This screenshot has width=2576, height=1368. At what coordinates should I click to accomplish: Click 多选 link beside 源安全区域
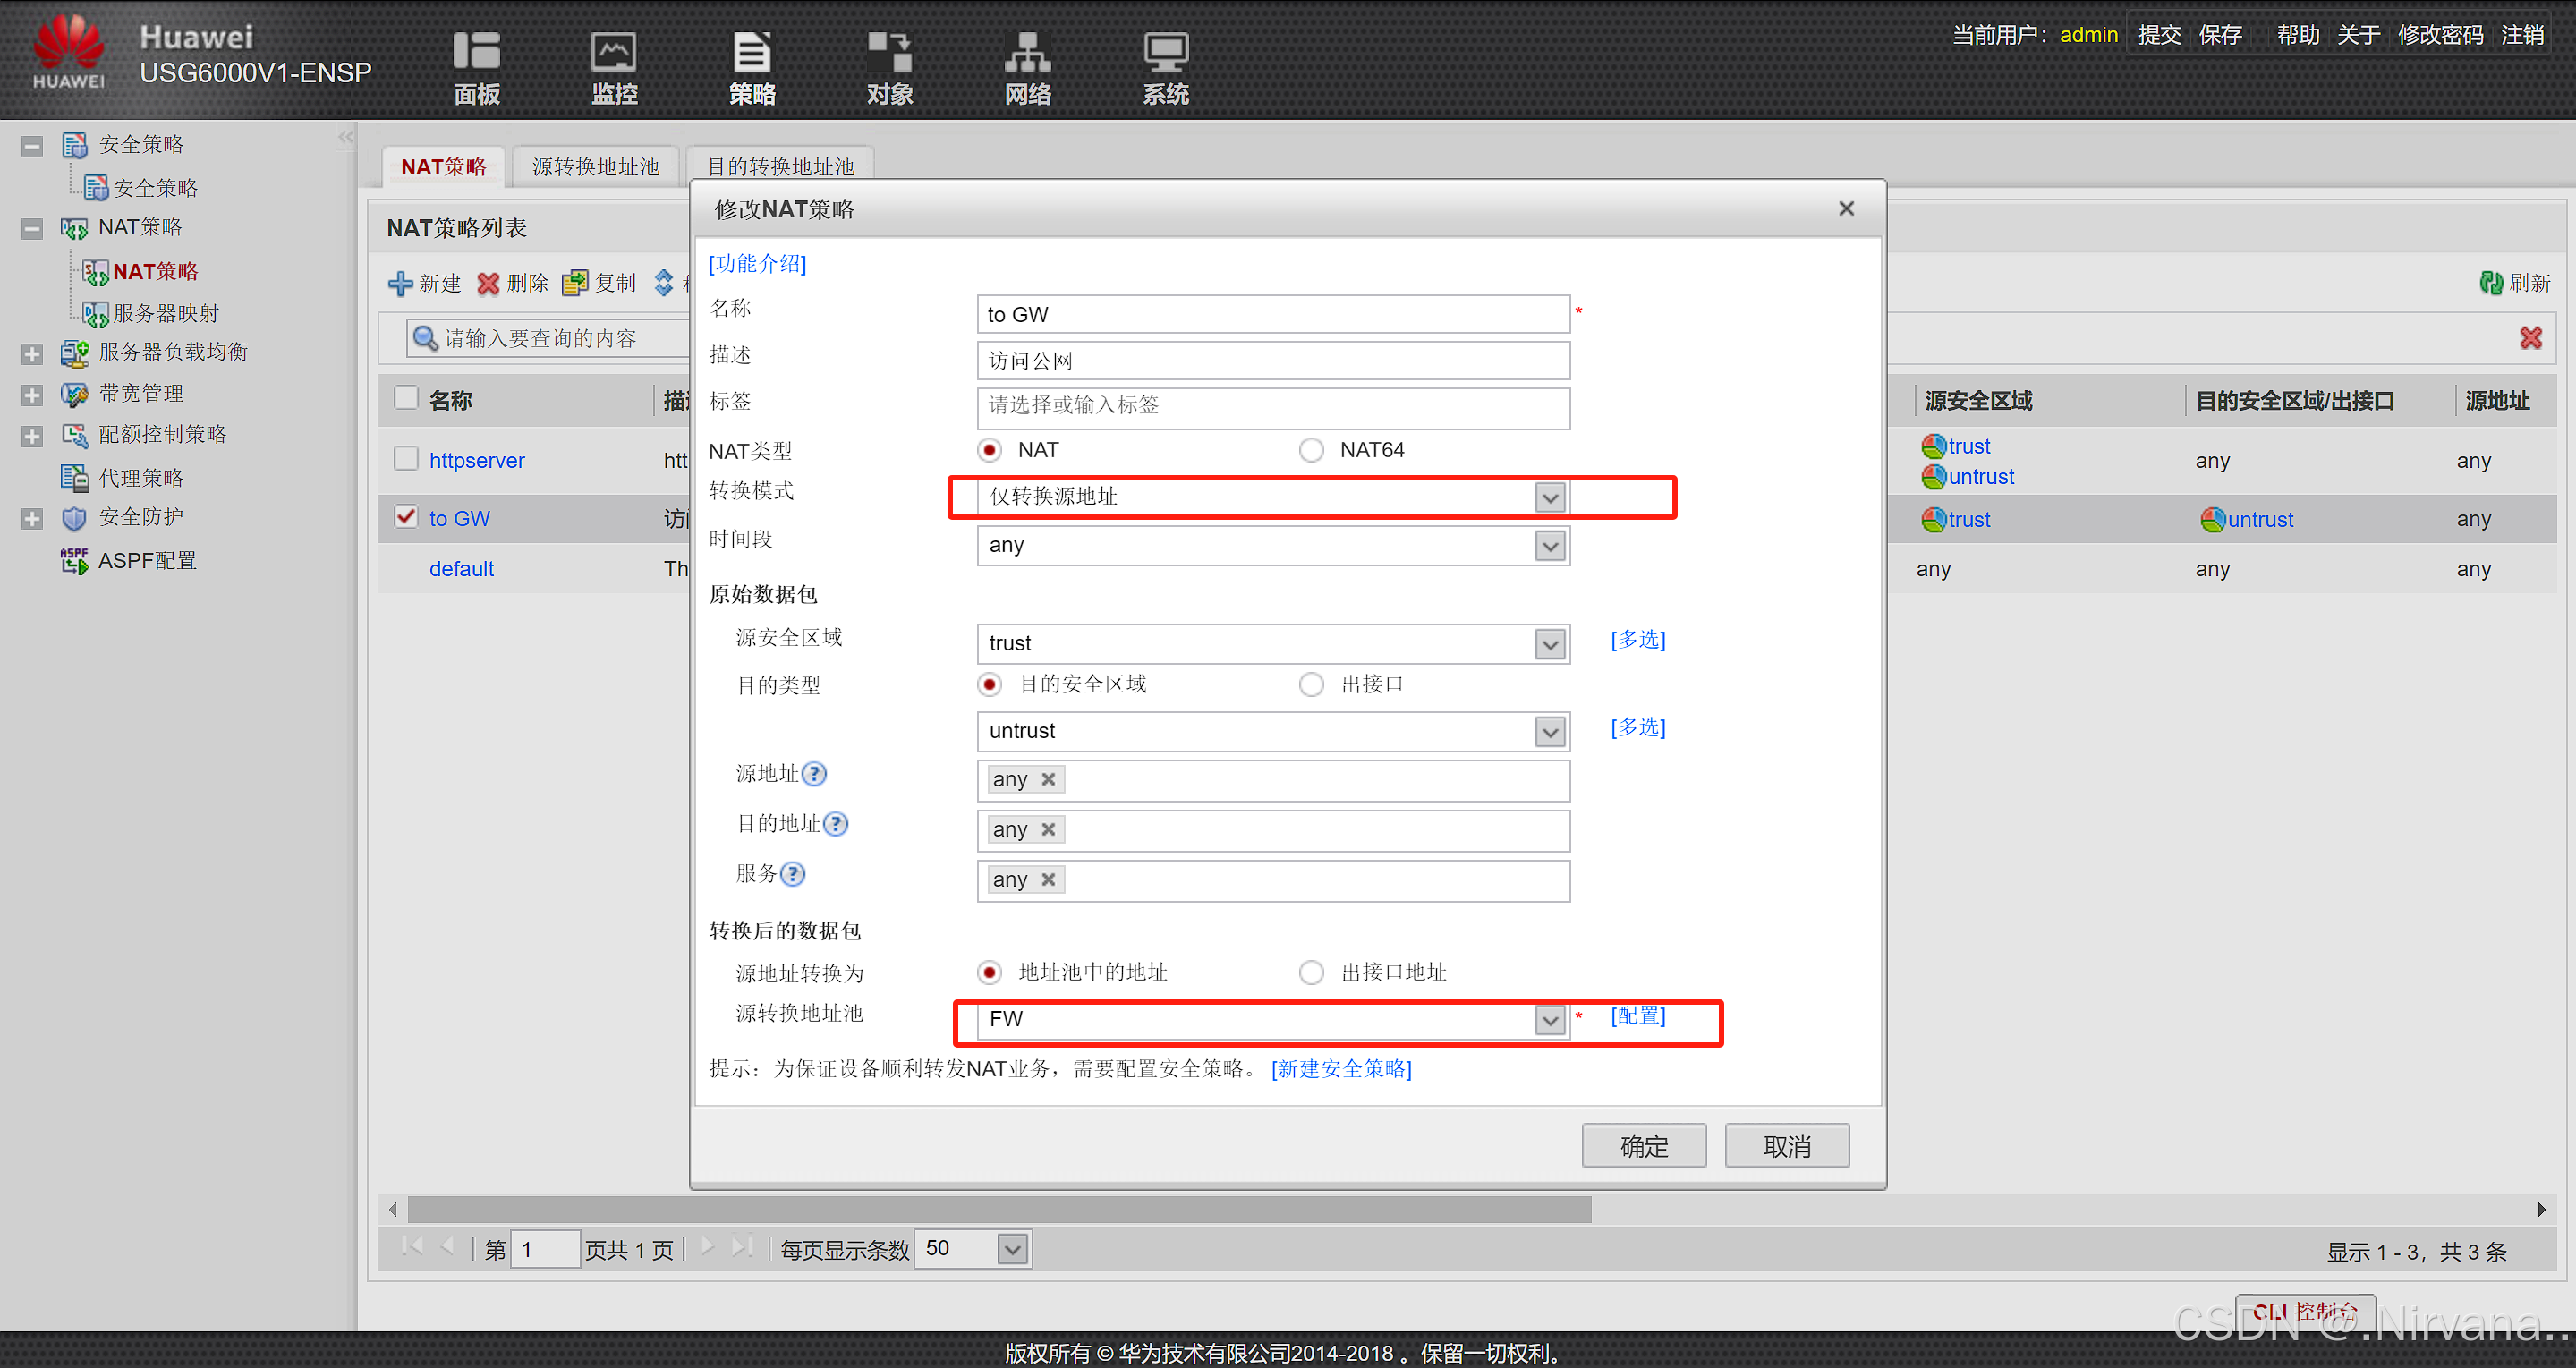1637,640
